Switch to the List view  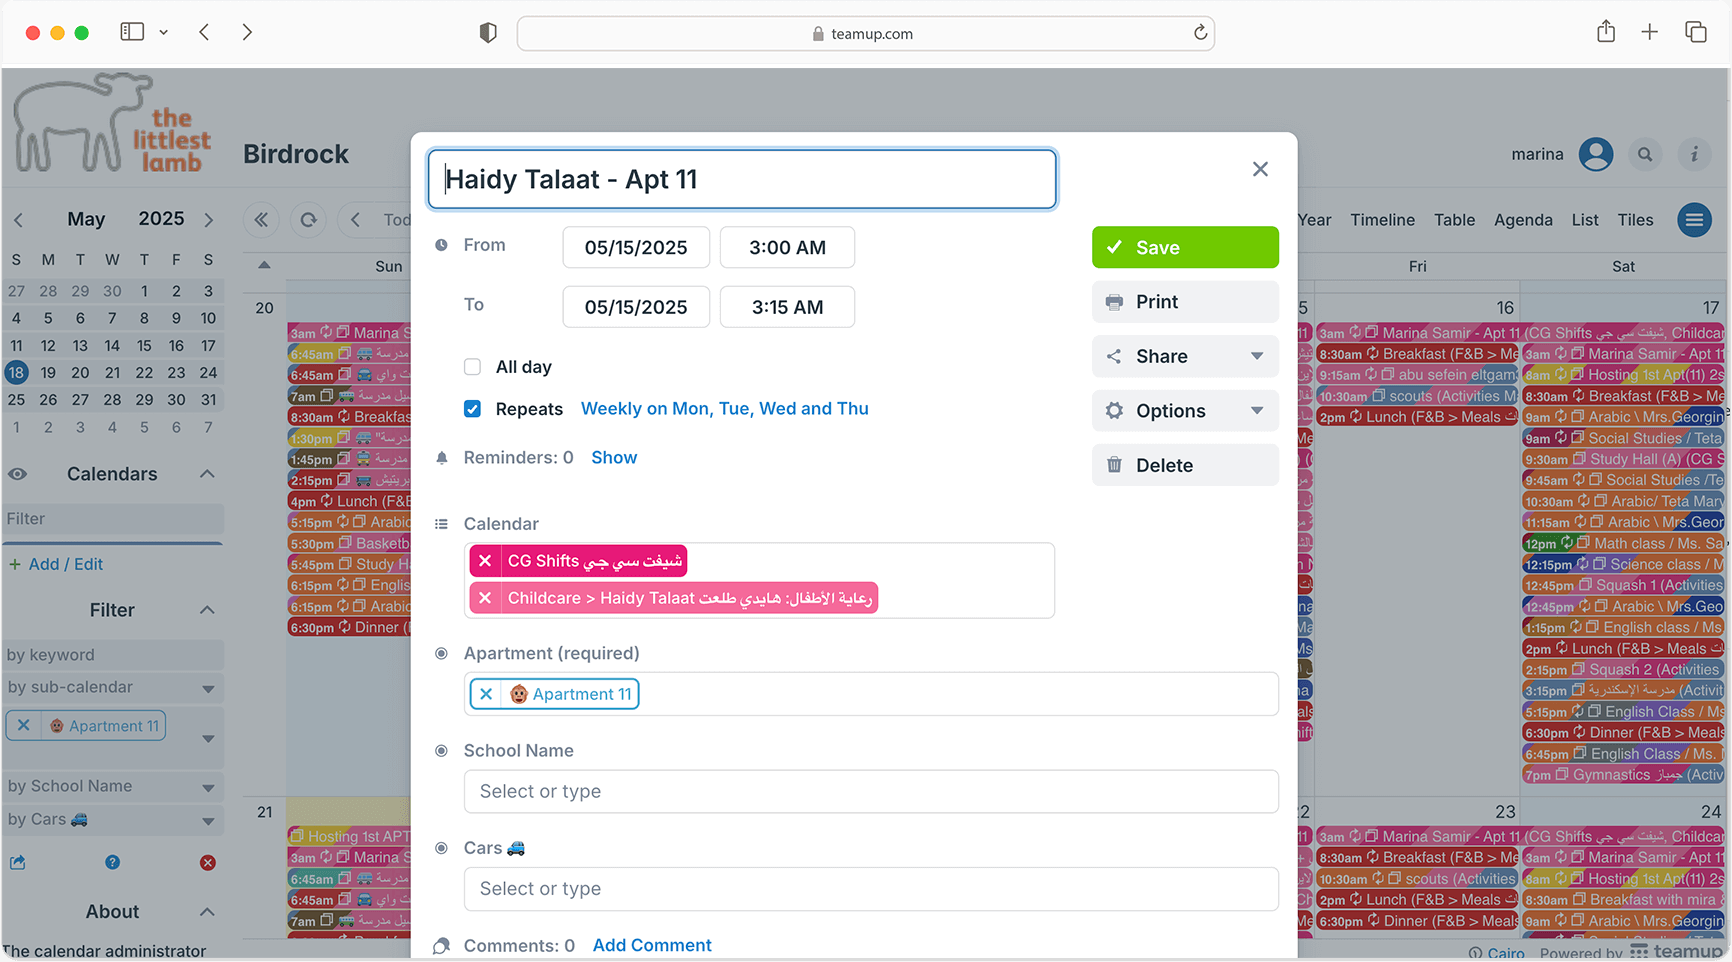click(x=1584, y=220)
